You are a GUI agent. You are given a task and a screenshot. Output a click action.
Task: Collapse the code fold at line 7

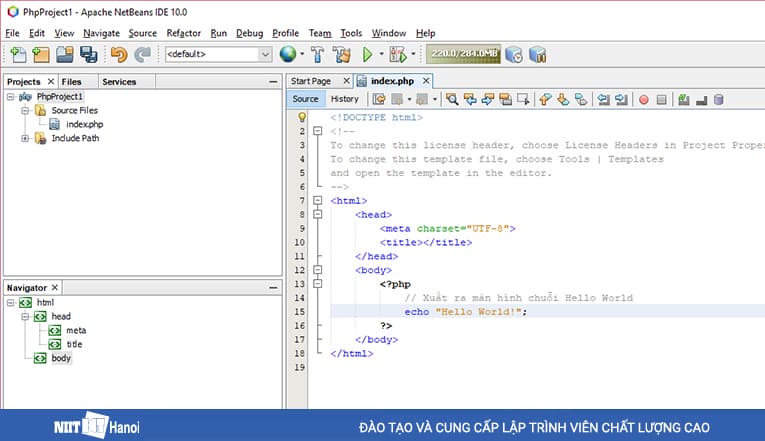318,200
